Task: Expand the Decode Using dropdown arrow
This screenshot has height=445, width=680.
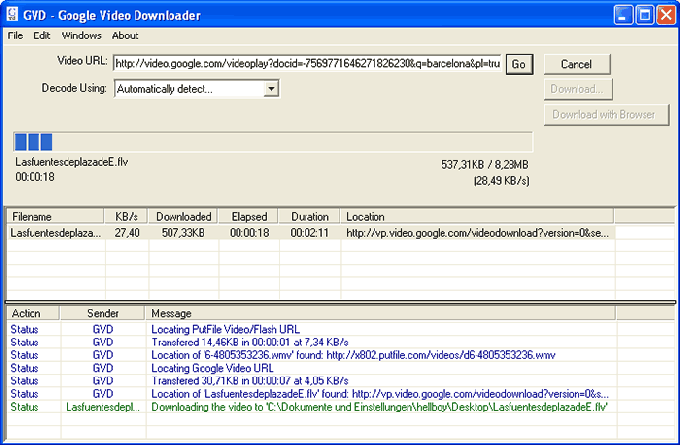Action: [271, 89]
